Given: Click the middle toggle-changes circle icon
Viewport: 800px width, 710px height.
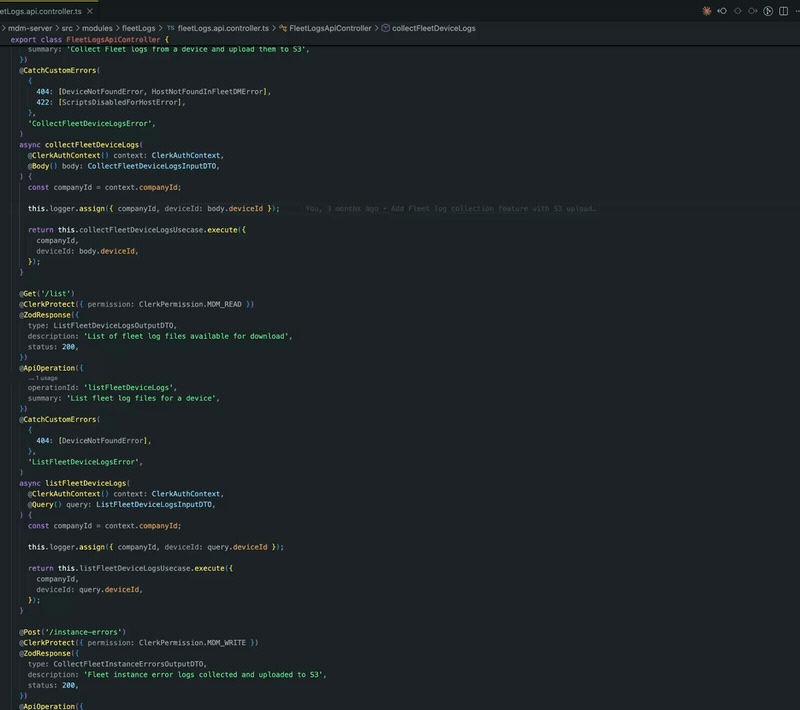Looking at the screenshot, I should (738, 11).
